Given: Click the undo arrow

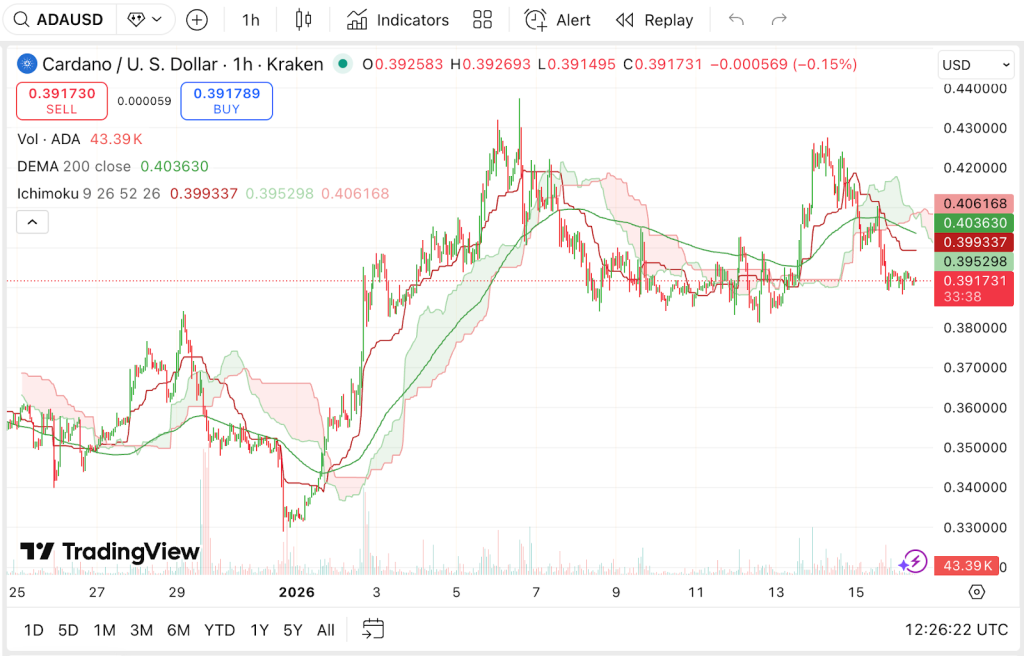Looking at the screenshot, I should (x=737, y=20).
